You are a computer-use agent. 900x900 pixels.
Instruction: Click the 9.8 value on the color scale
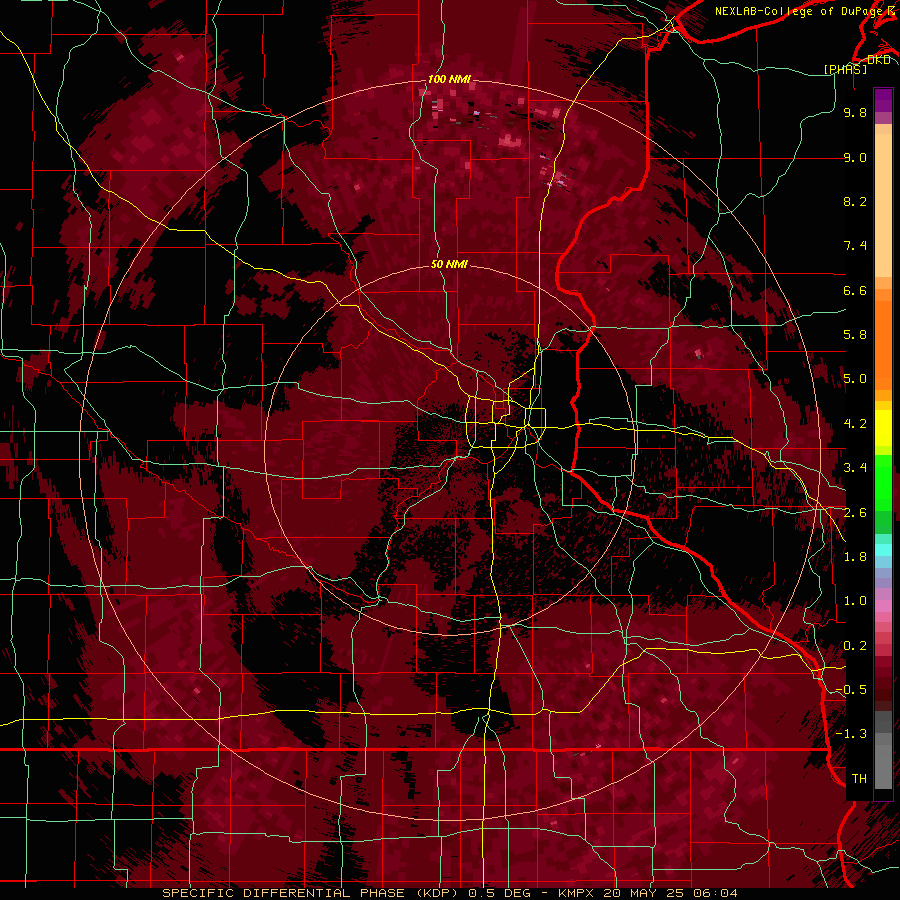855,112
